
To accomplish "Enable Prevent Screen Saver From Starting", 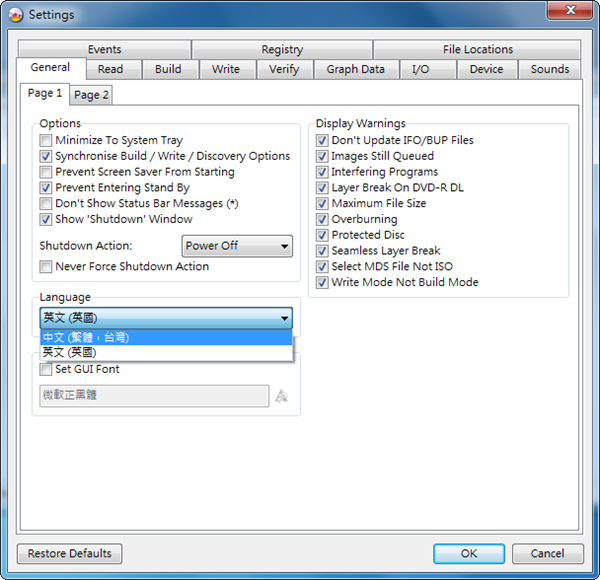I will (46, 172).
